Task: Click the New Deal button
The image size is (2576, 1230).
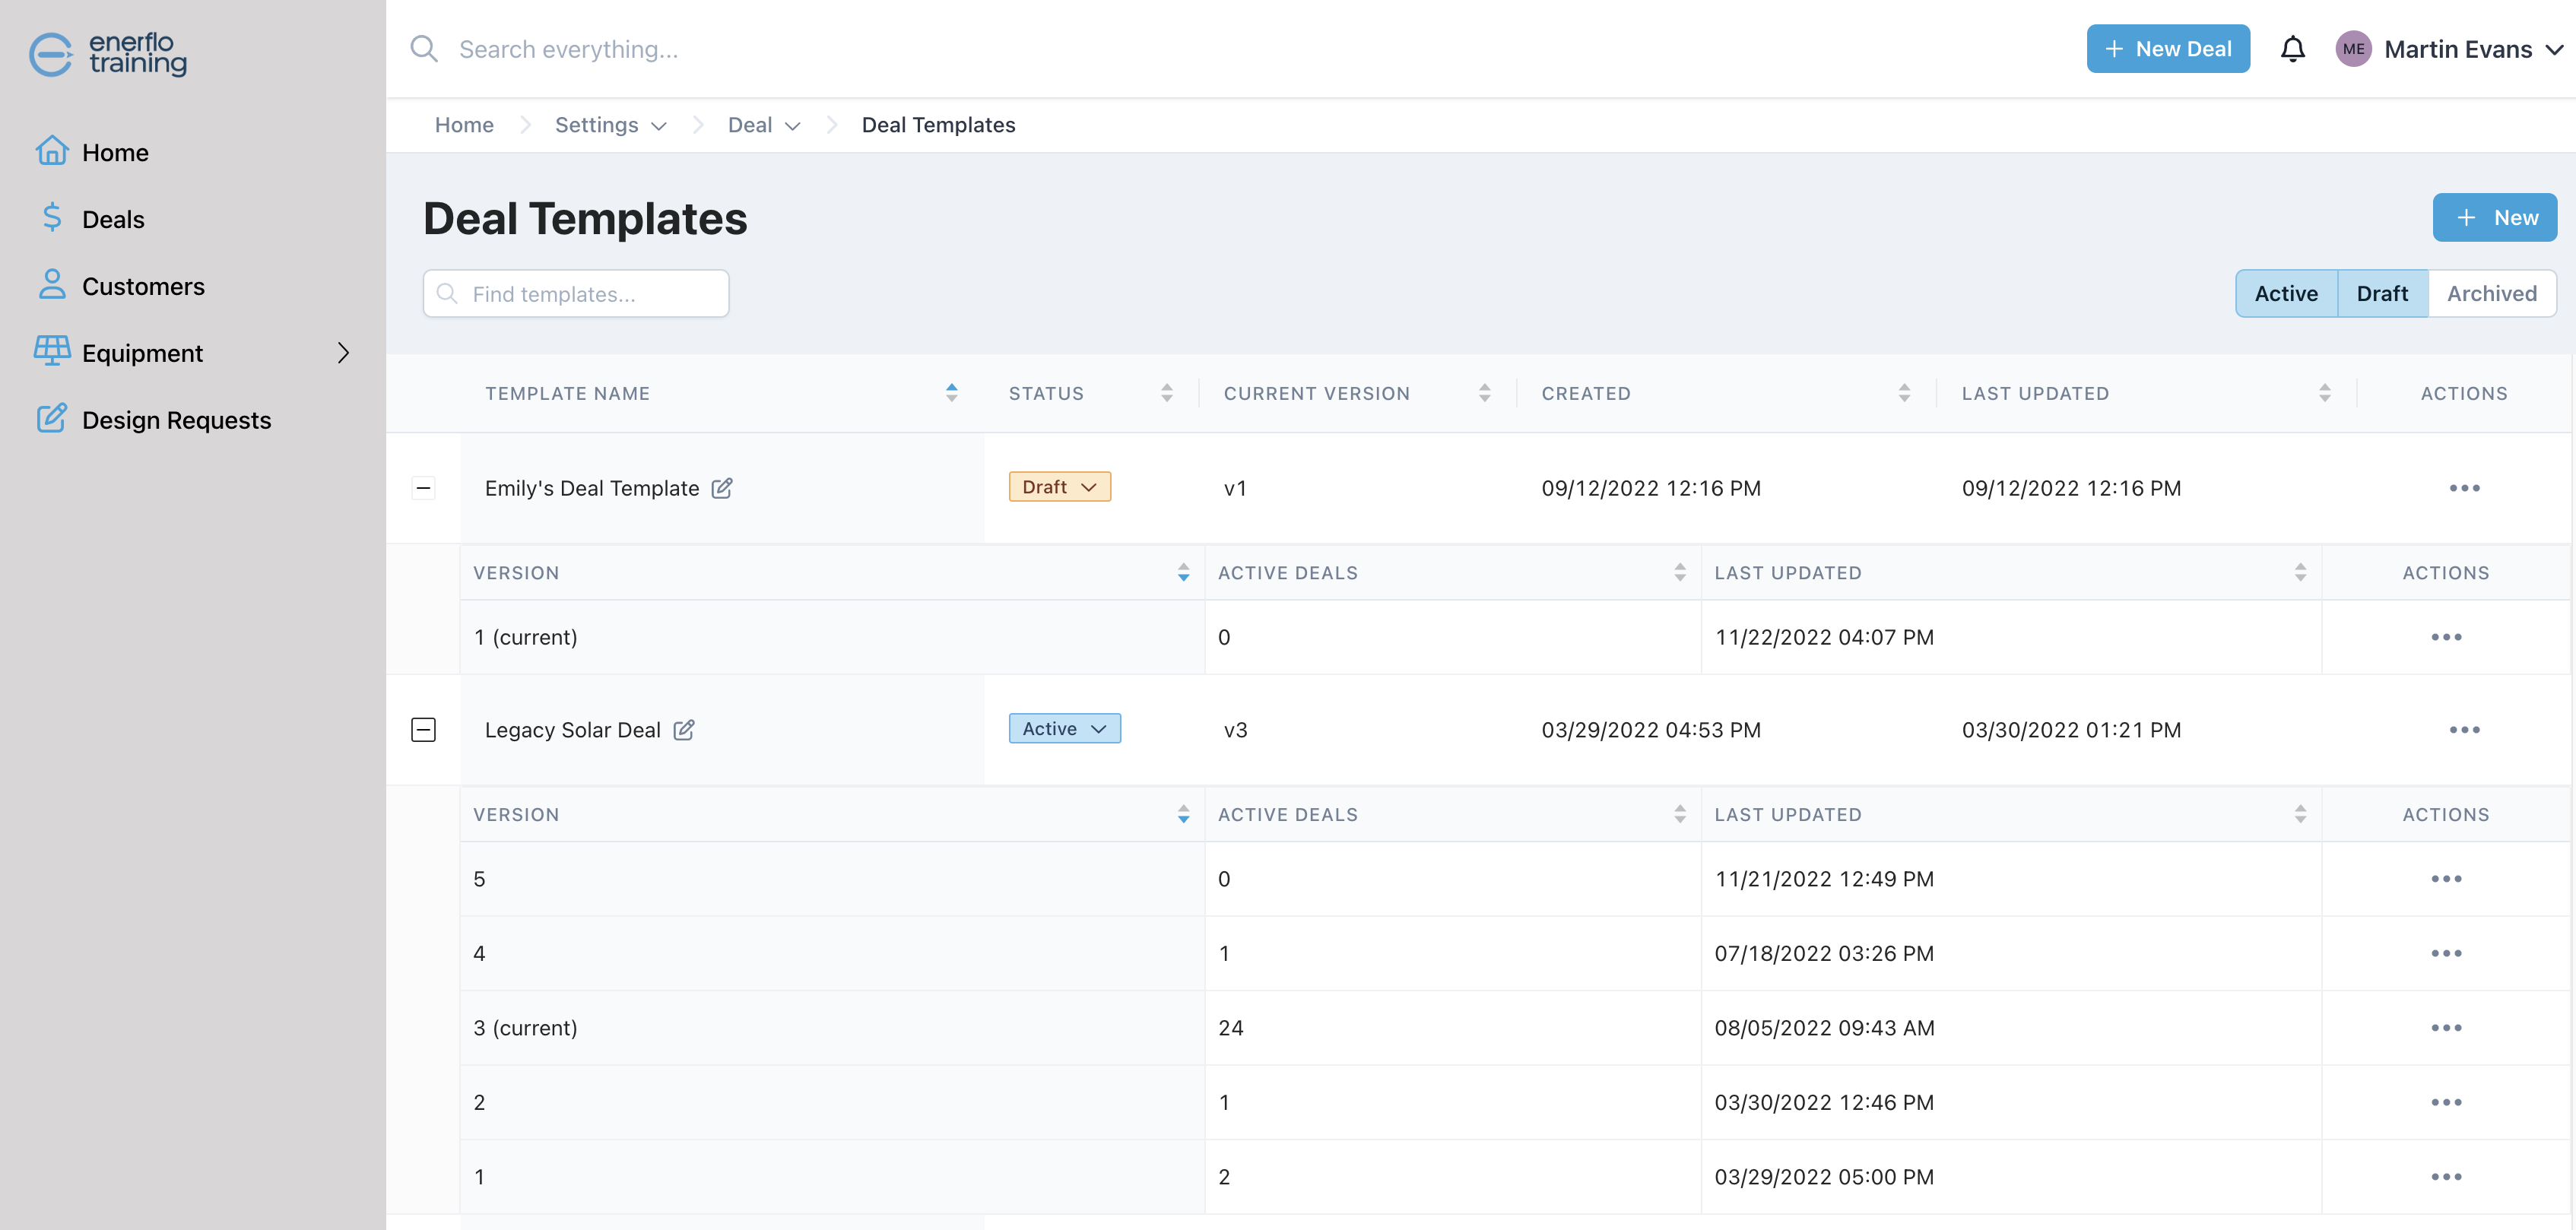Action: coord(2168,49)
